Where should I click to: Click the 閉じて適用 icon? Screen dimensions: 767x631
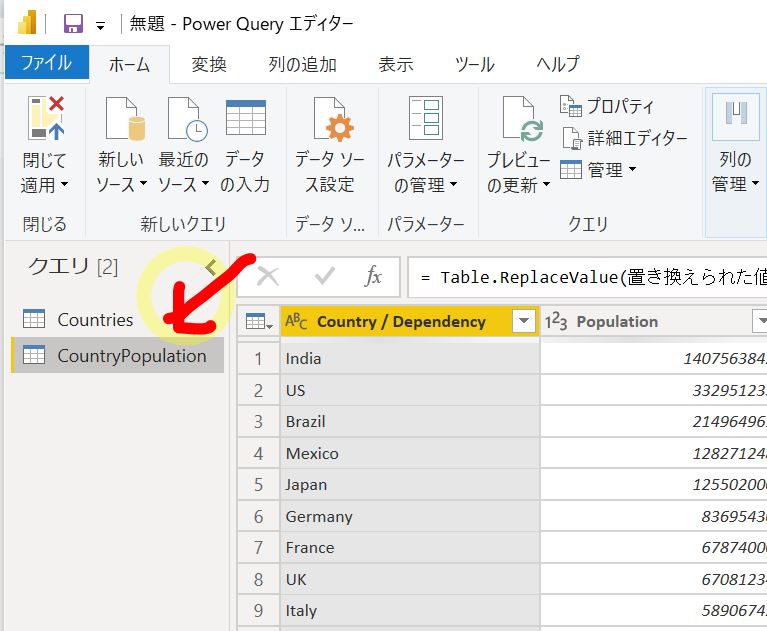tap(45, 118)
